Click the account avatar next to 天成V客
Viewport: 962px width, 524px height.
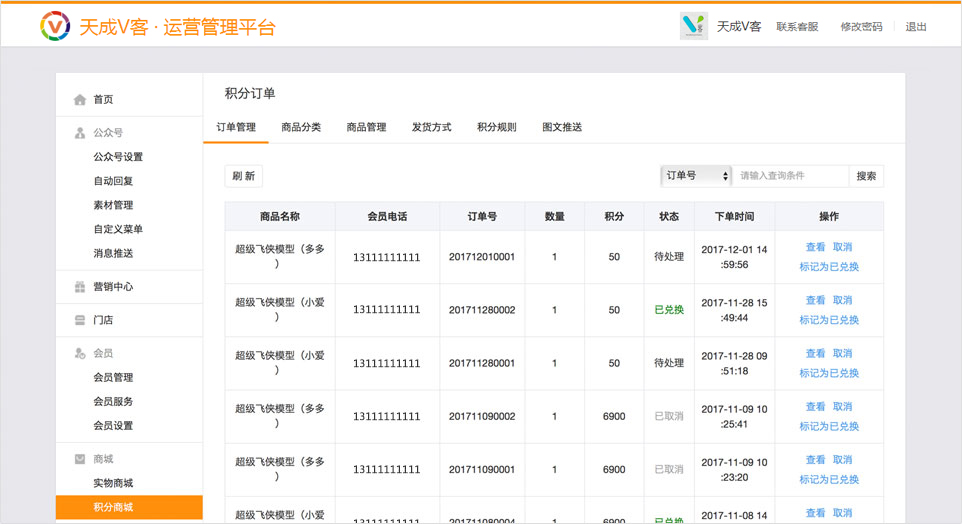693,26
